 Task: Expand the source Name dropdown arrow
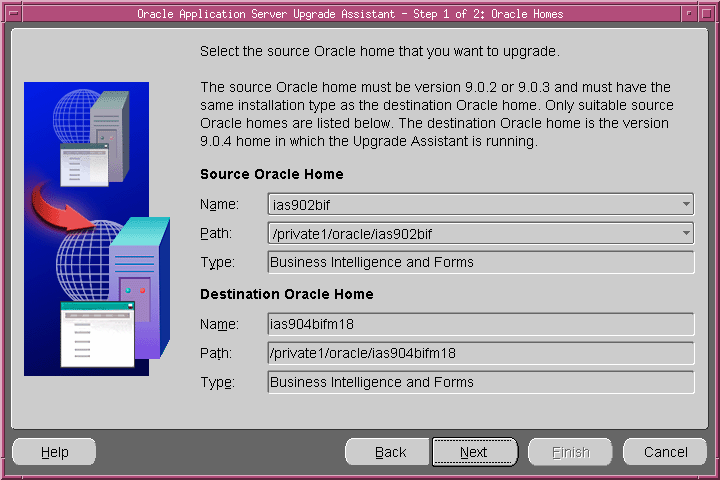[x=686, y=204]
